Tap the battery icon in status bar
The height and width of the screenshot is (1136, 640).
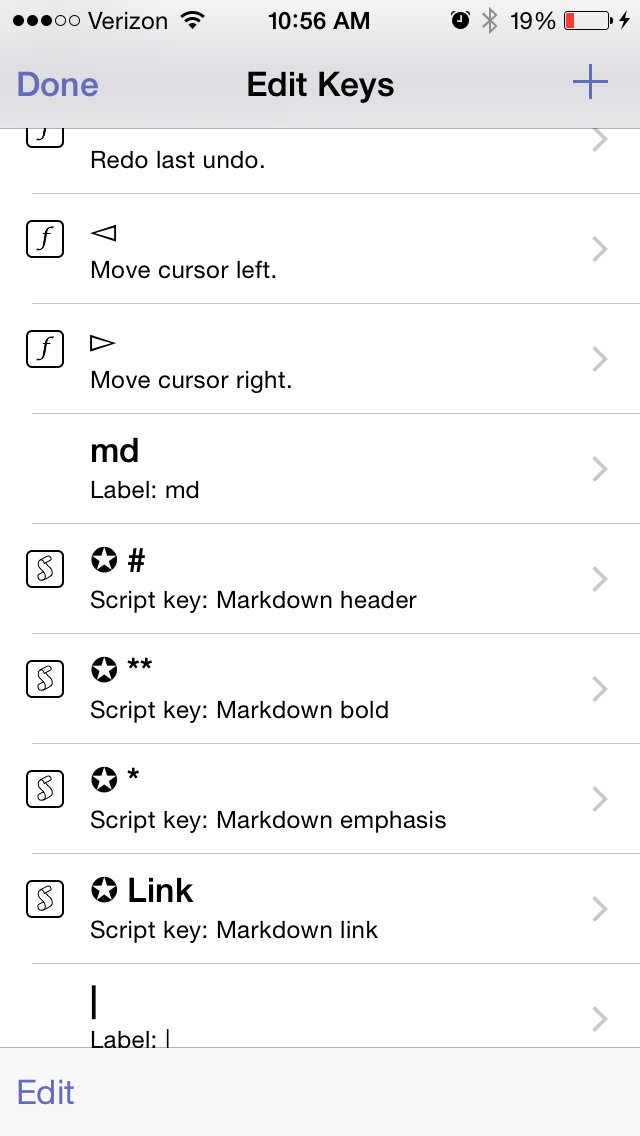coord(588,20)
